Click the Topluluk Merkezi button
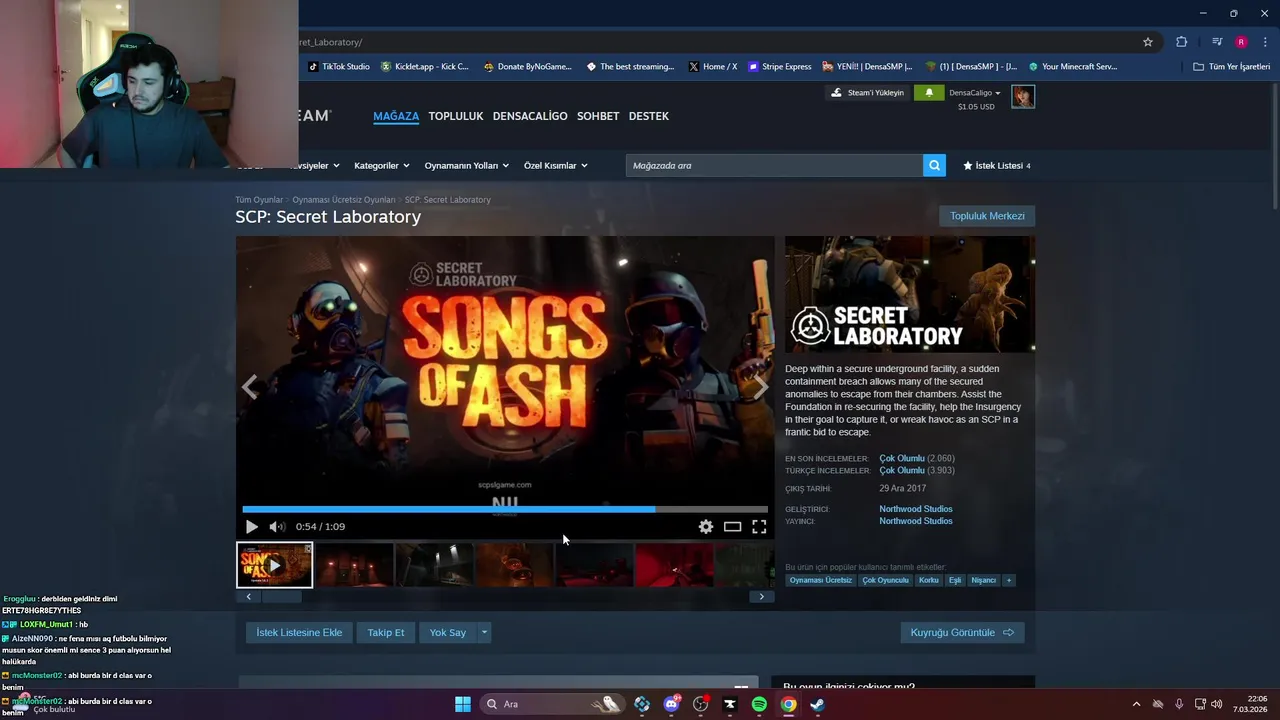 tap(987, 216)
